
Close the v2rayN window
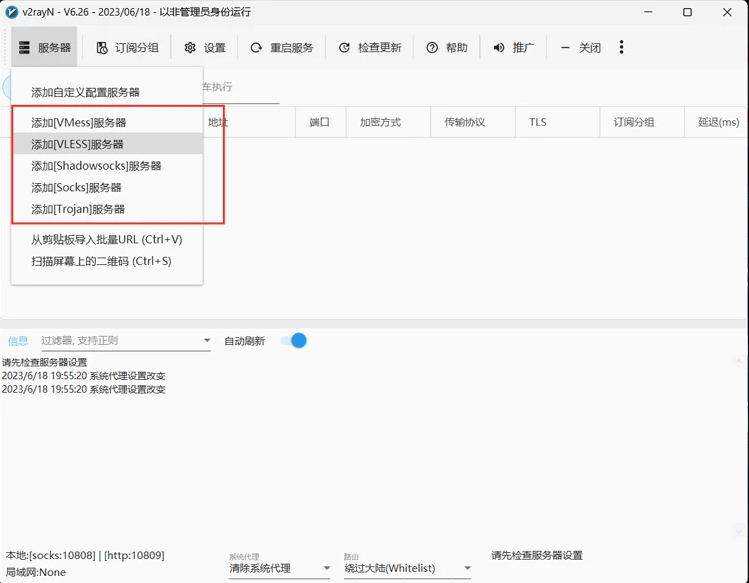click(727, 12)
